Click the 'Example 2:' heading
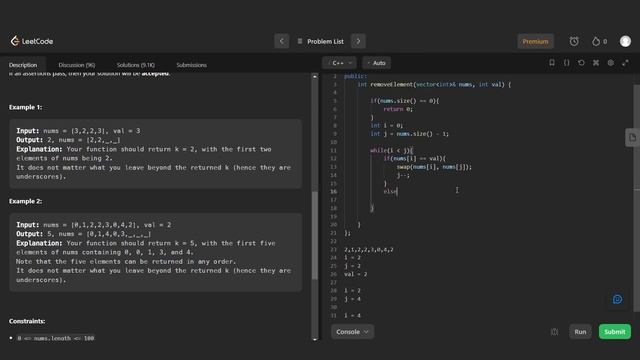Image resolution: width=640 pixels, height=360 pixels. pos(25,201)
